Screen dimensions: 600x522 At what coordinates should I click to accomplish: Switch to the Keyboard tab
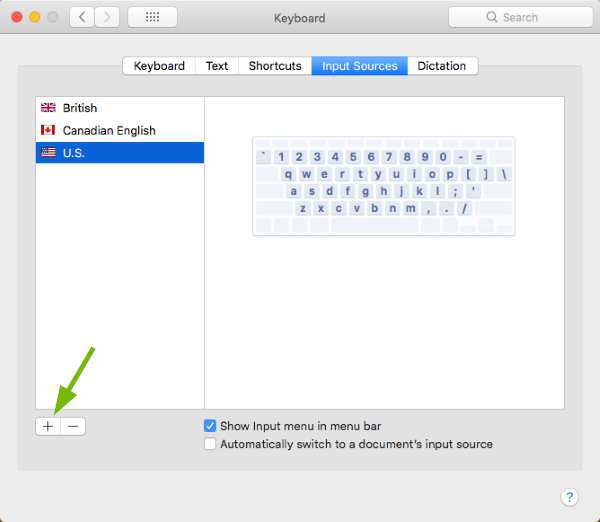coord(159,66)
